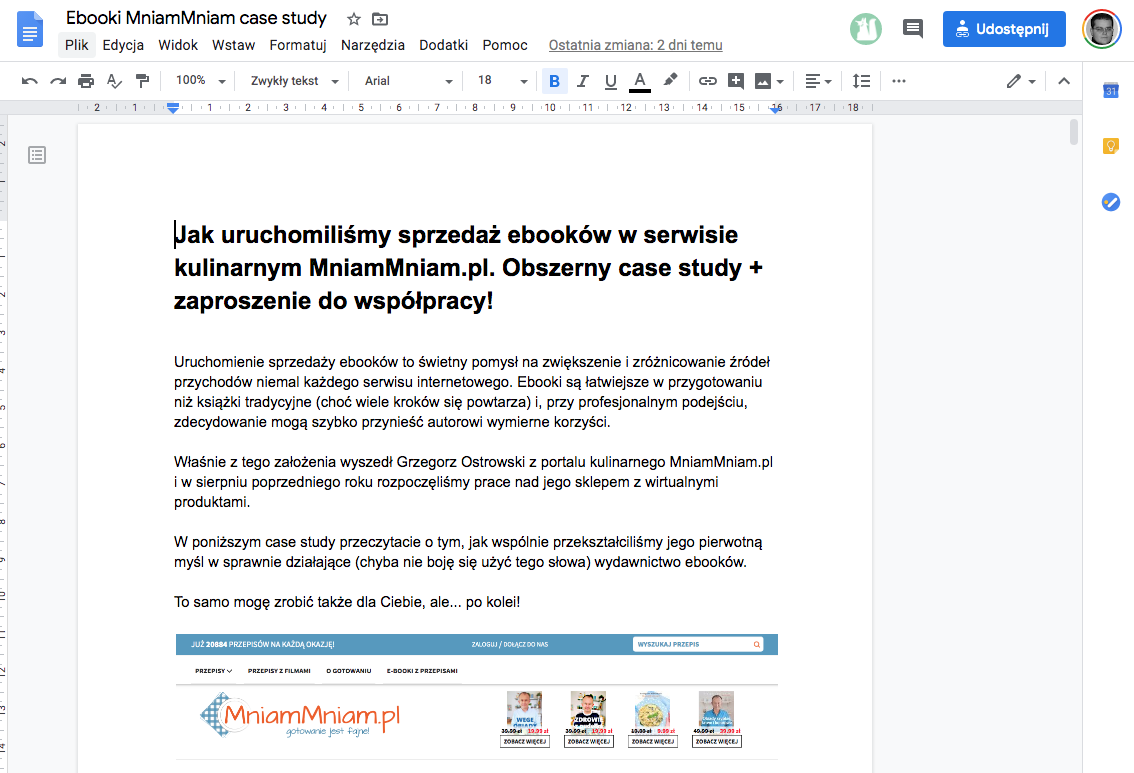The width and height of the screenshot is (1134, 773).
Task: Click the MniamMniam.pl logo in the embedded image
Action: coord(299,715)
